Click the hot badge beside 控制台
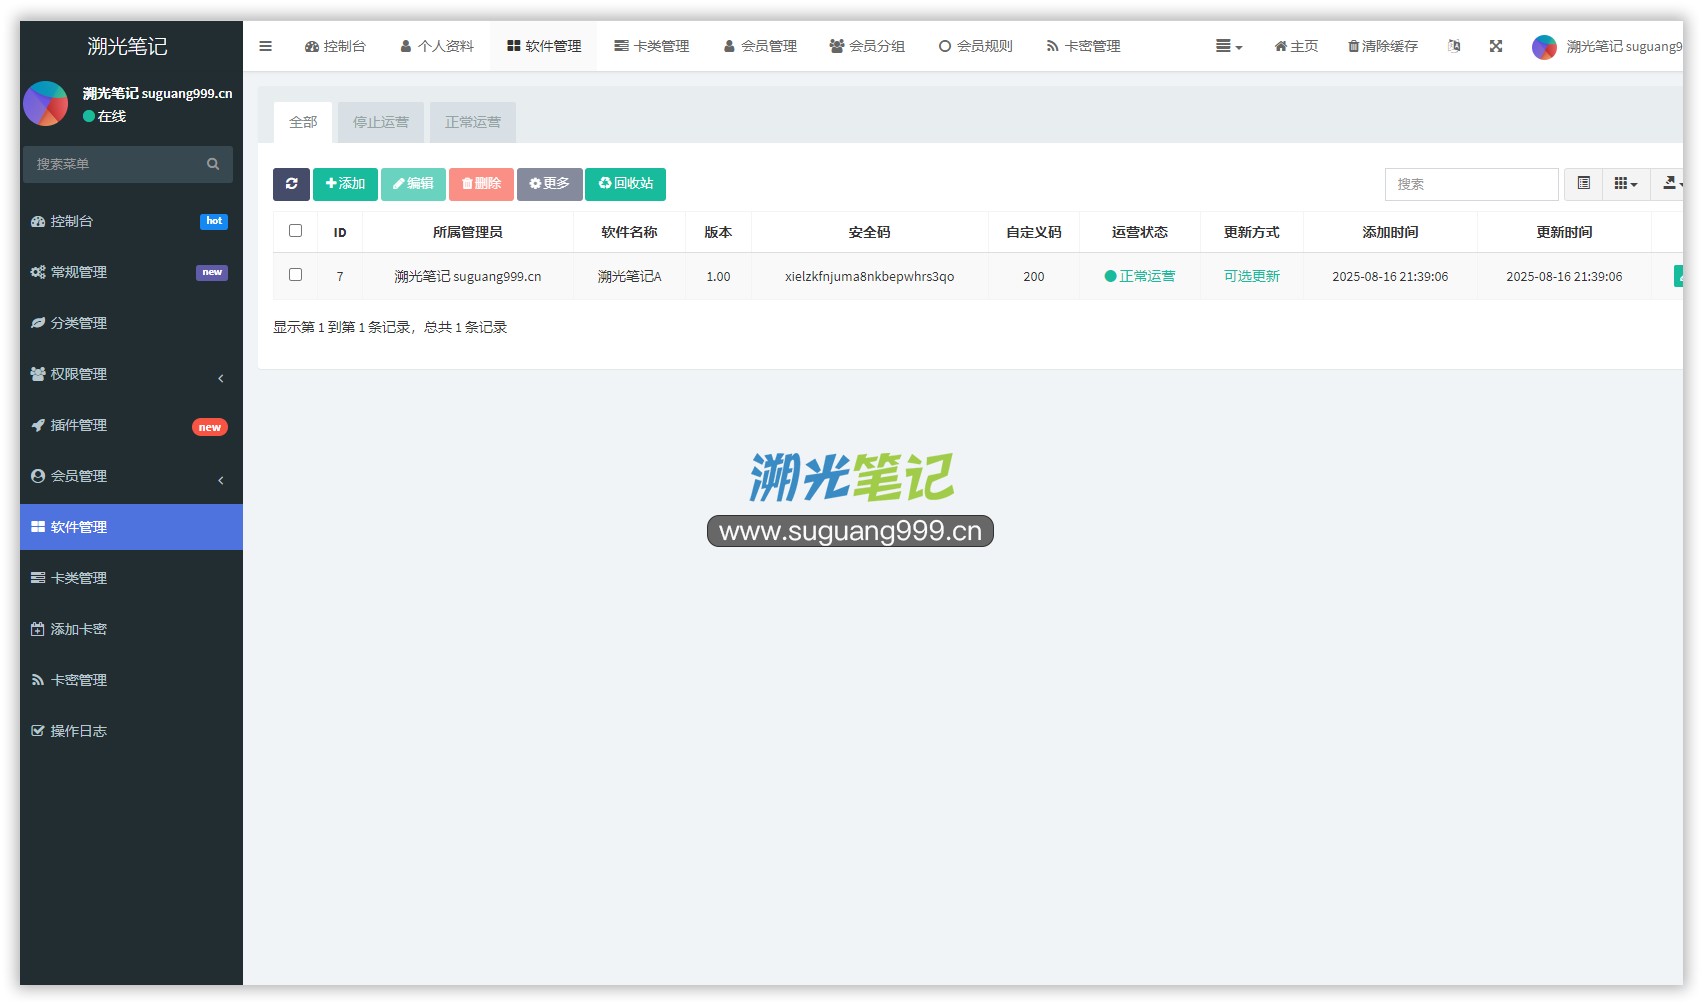 click(214, 221)
